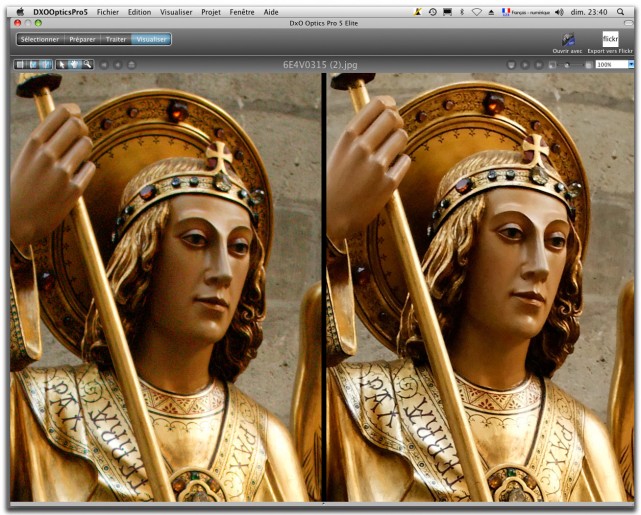Image resolution: width=641 pixels, height=515 pixels.
Task: Switch to the Préparer tab
Action: click(x=82, y=39)
